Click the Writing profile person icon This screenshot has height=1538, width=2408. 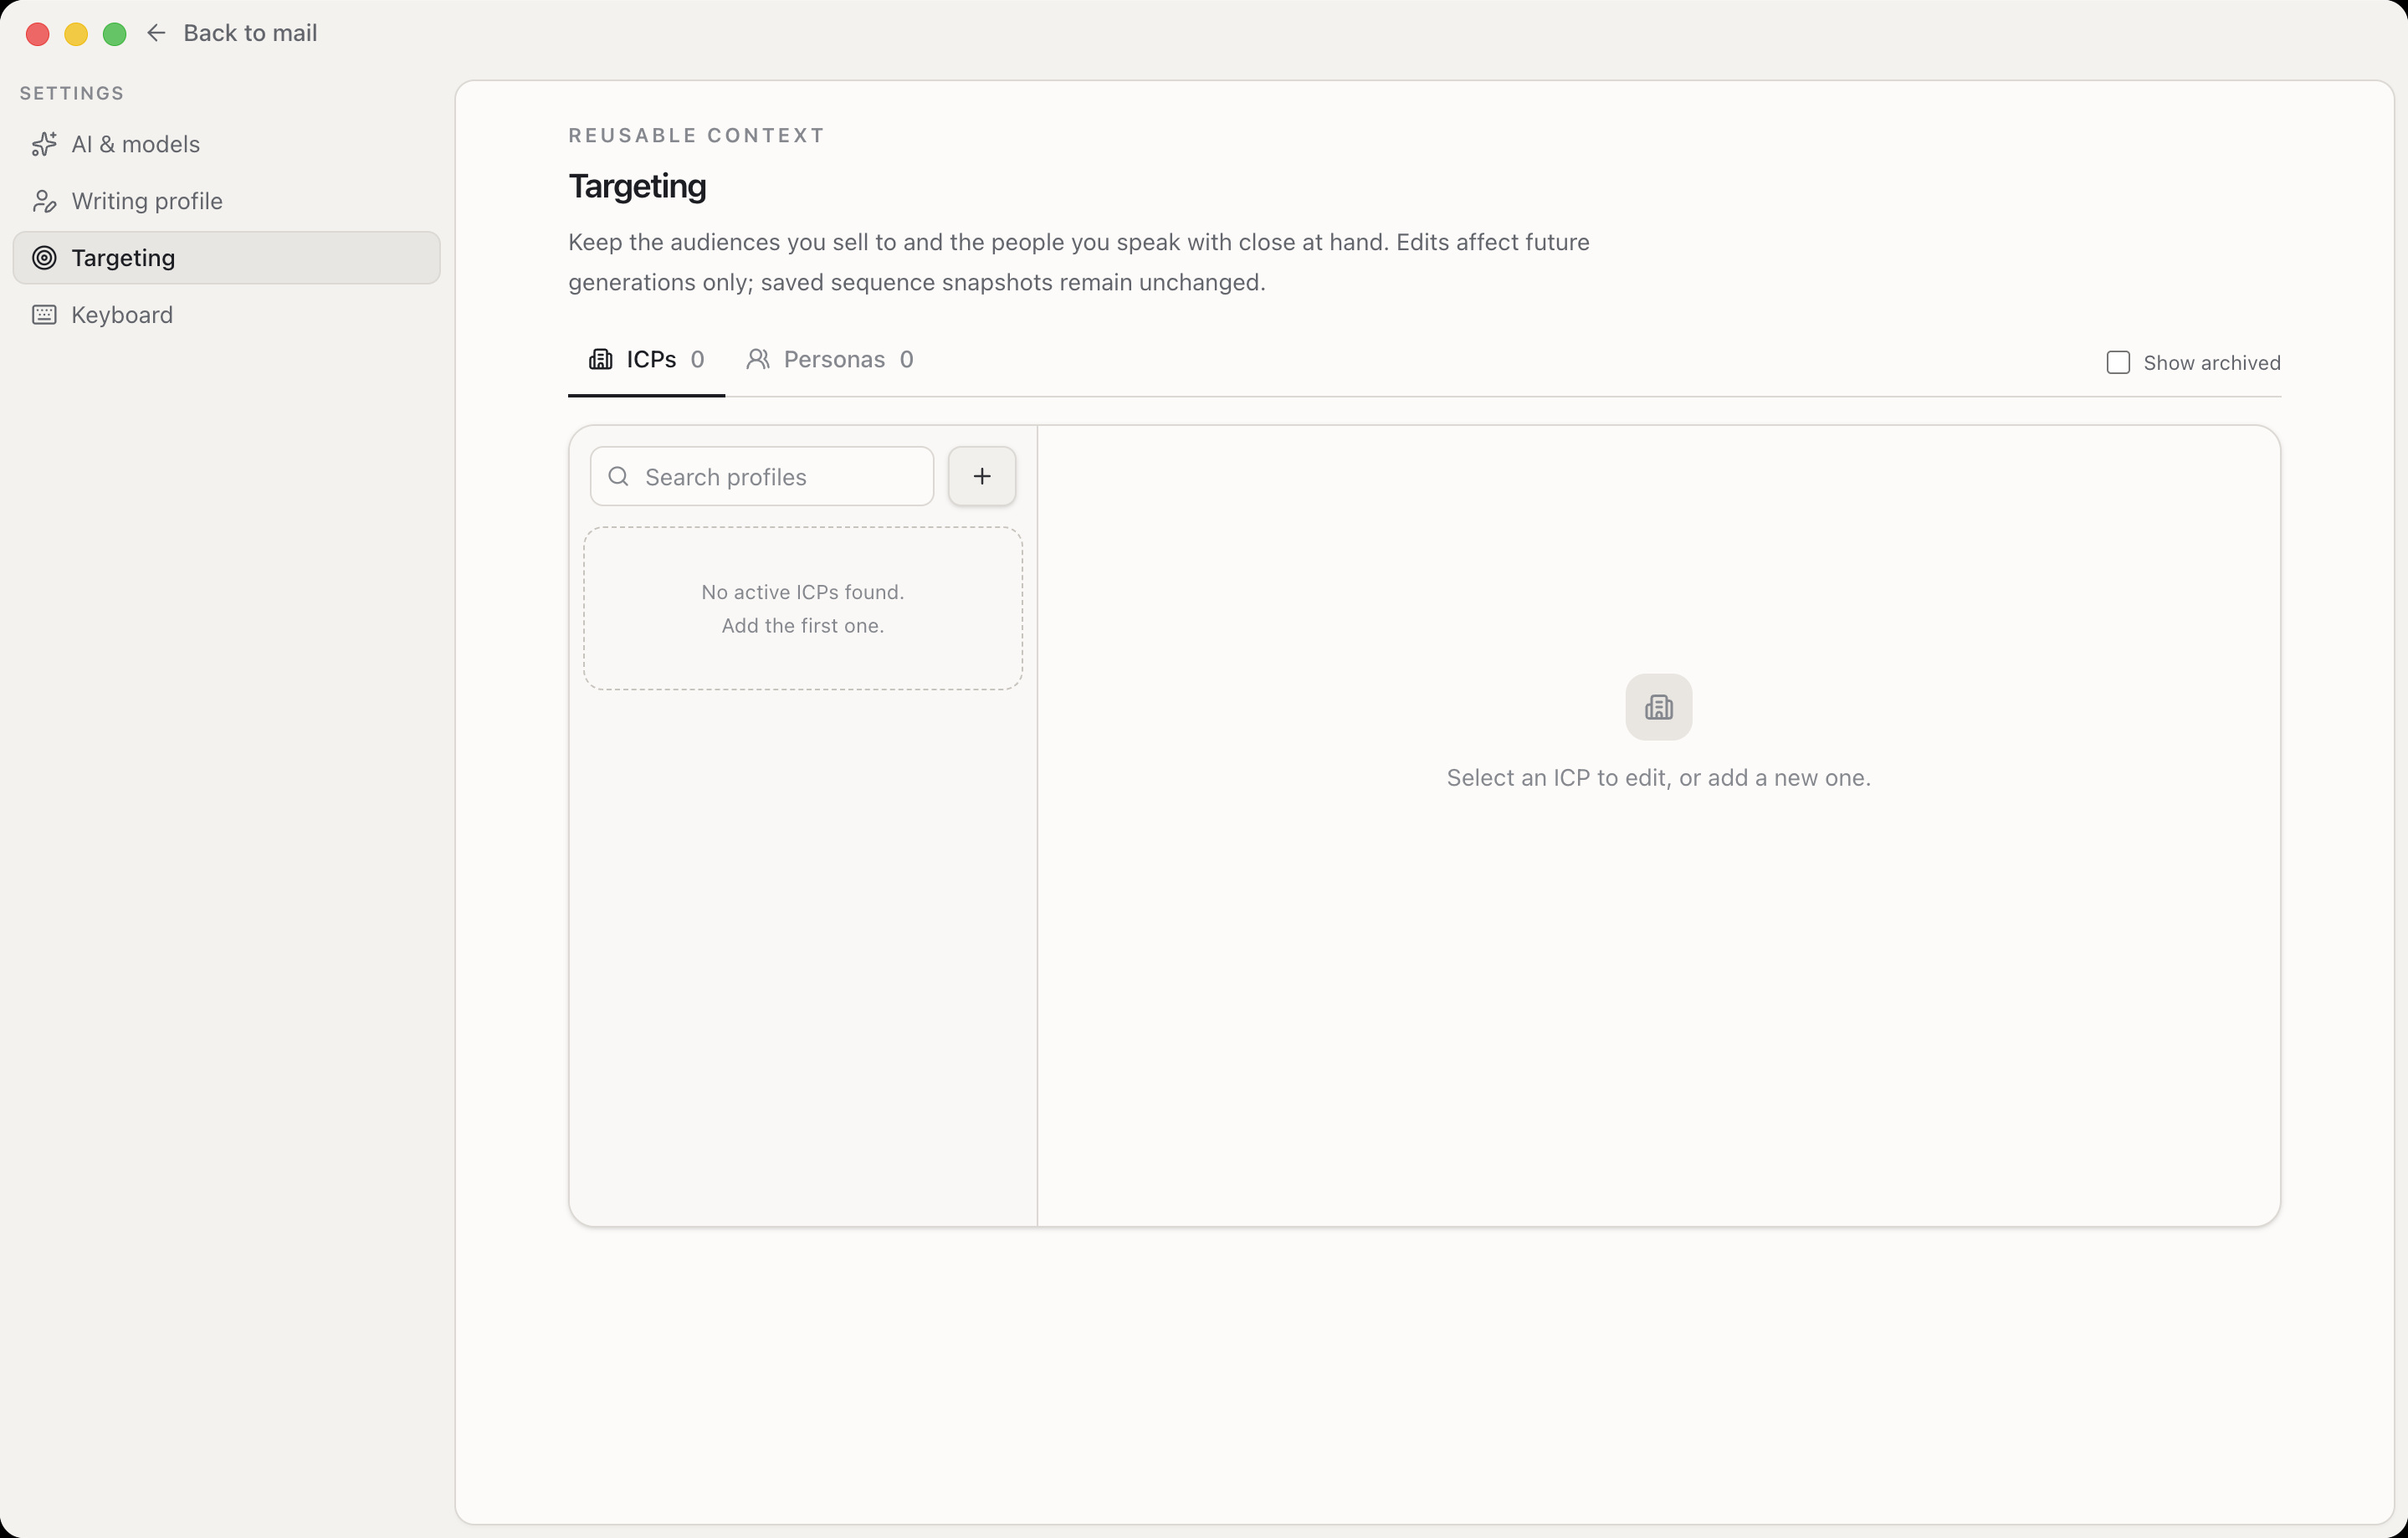click(x=44, y=201)
